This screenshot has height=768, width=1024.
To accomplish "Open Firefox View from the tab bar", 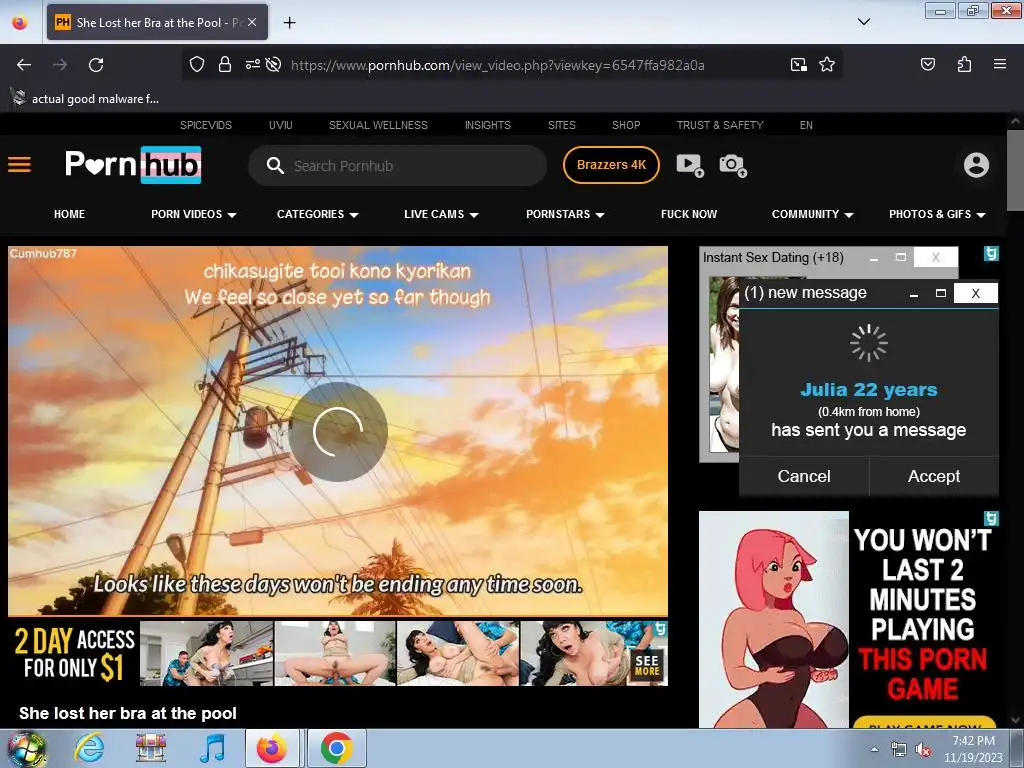I will (x=20, y=22).
